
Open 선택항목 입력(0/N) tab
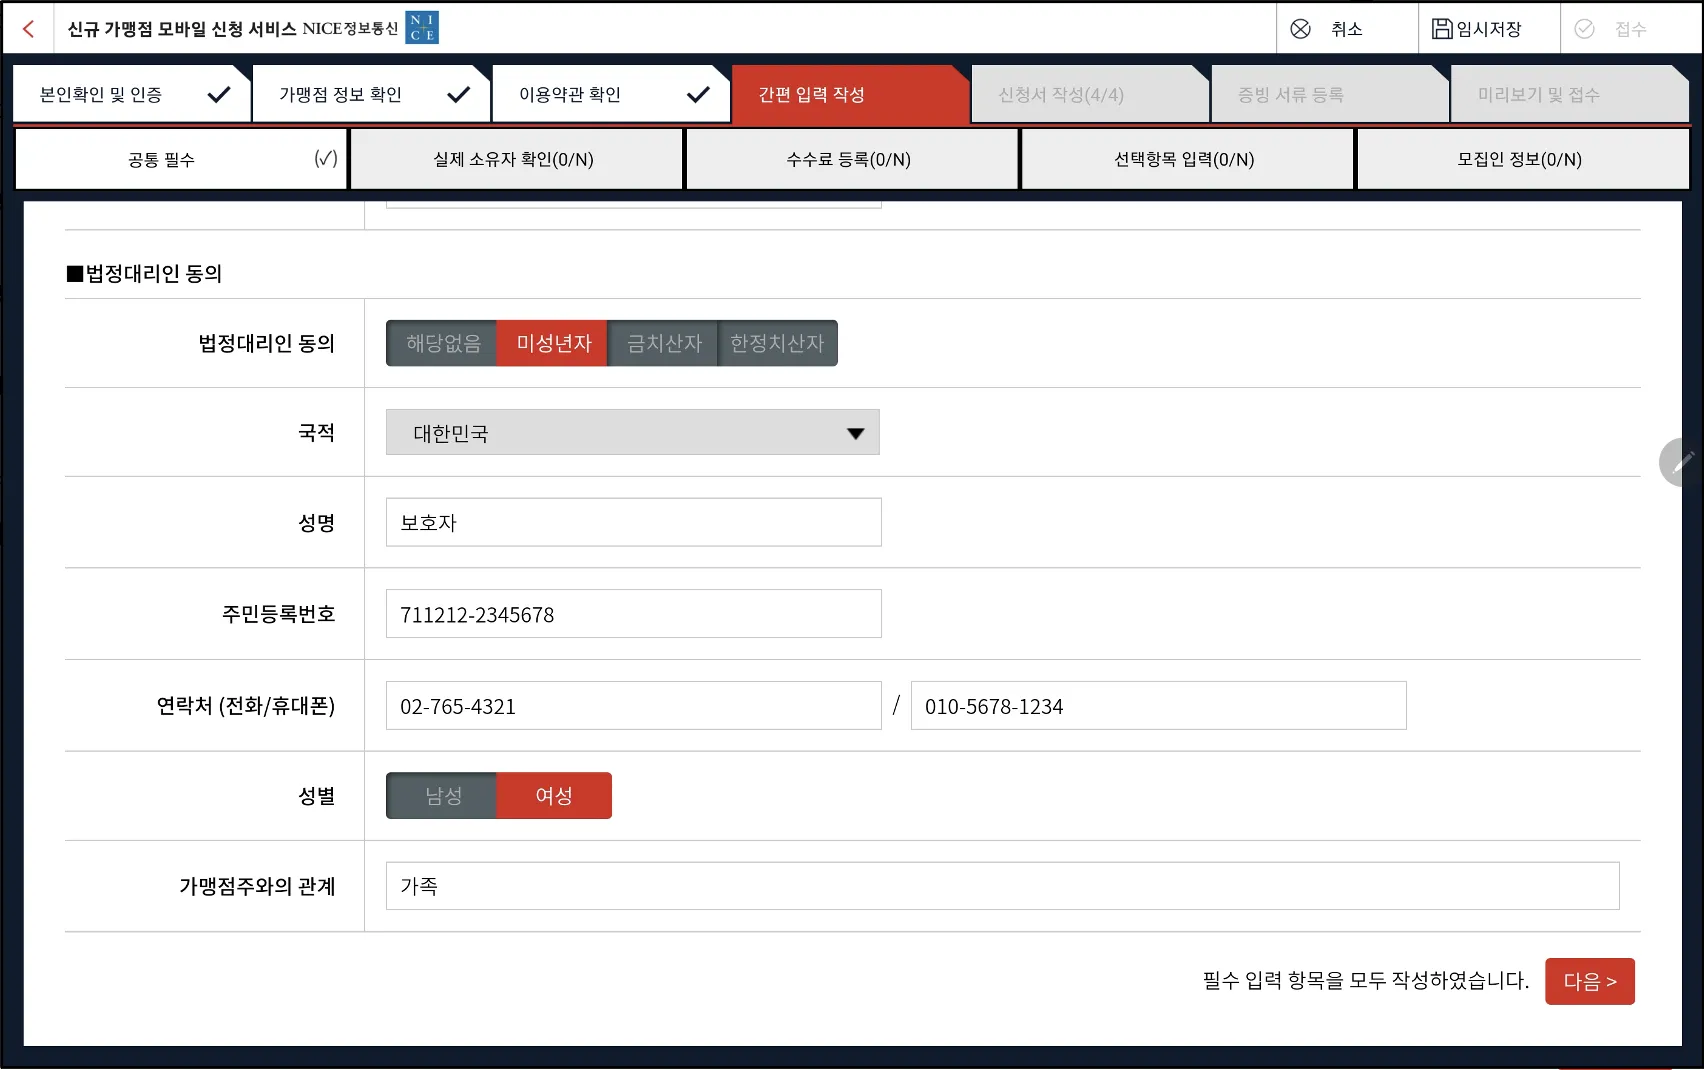tap(1187, 159)
